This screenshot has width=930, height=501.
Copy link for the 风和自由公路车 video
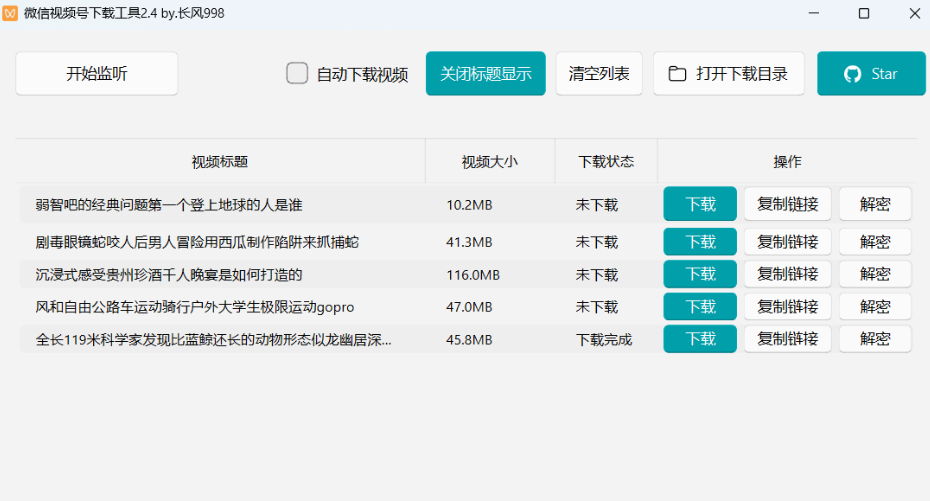[787, 307]
